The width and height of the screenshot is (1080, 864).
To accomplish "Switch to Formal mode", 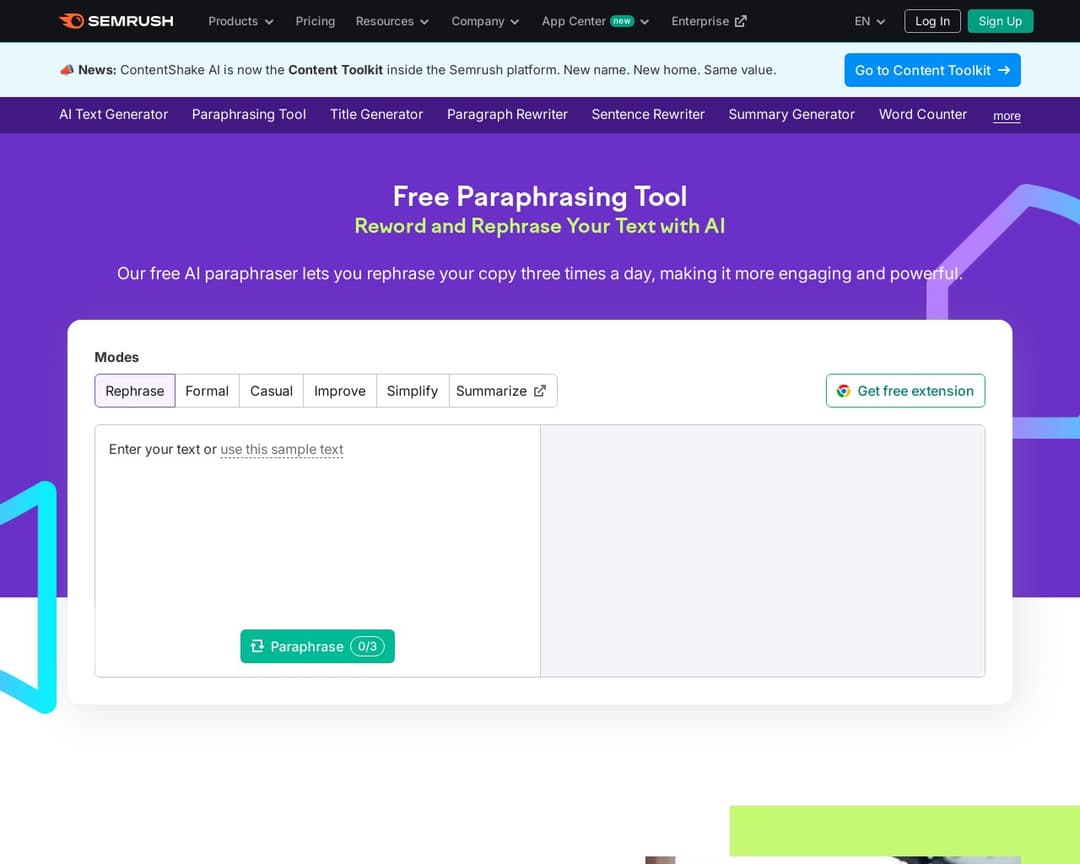I will pyautogui.click(x=207, y=391).
